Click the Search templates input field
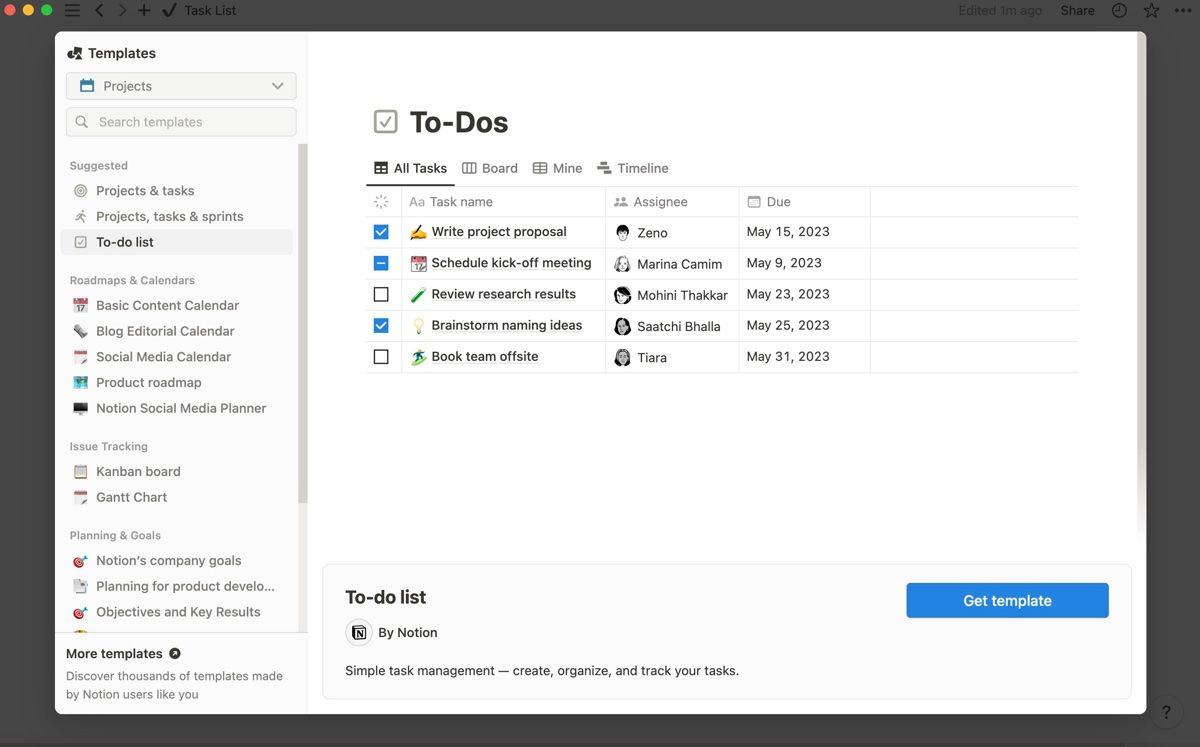This screenshot has height=747, width=1200. coord(181,122)
